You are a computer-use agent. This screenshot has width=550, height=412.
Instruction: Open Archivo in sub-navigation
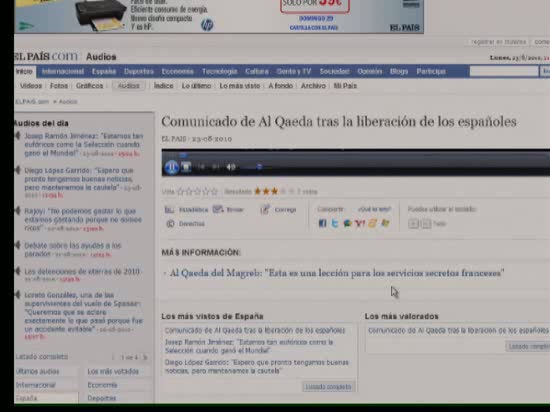(313, 86)
